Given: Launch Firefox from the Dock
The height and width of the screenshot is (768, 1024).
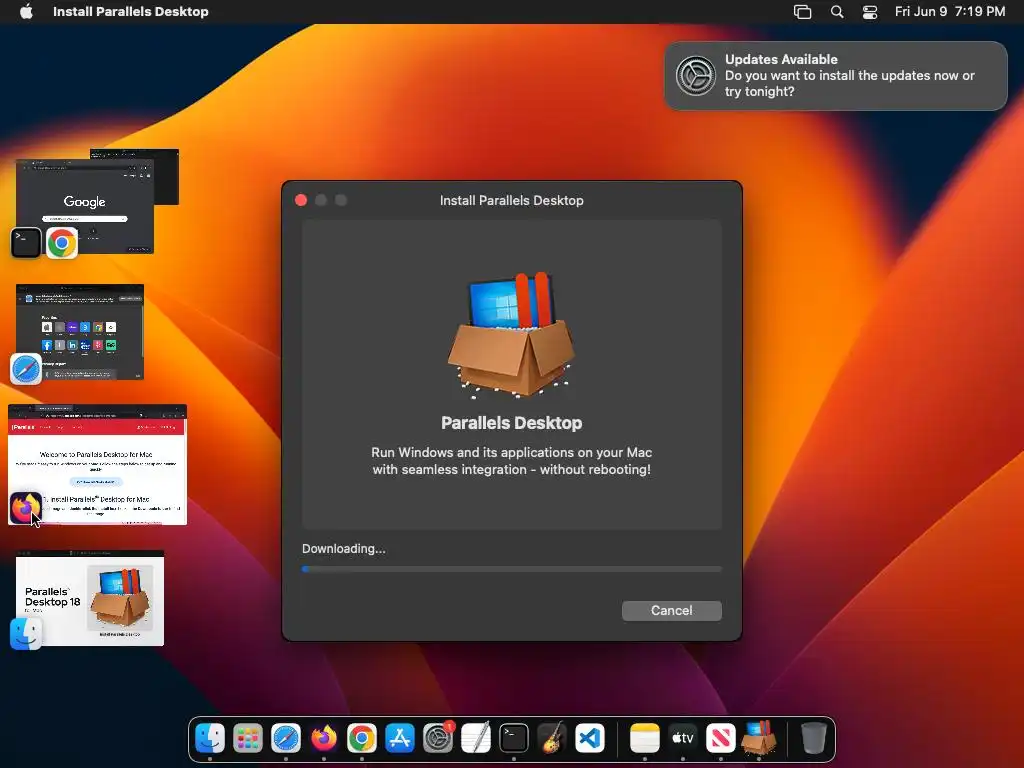Looking at the screenshot, I should click(324, 739).
